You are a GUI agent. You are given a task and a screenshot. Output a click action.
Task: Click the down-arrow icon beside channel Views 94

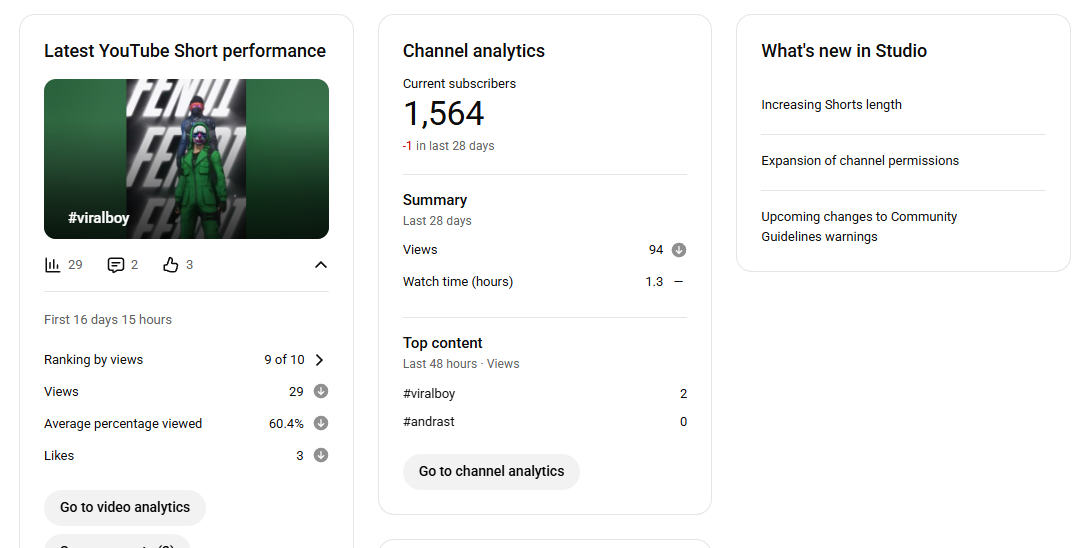pos(679,250)
